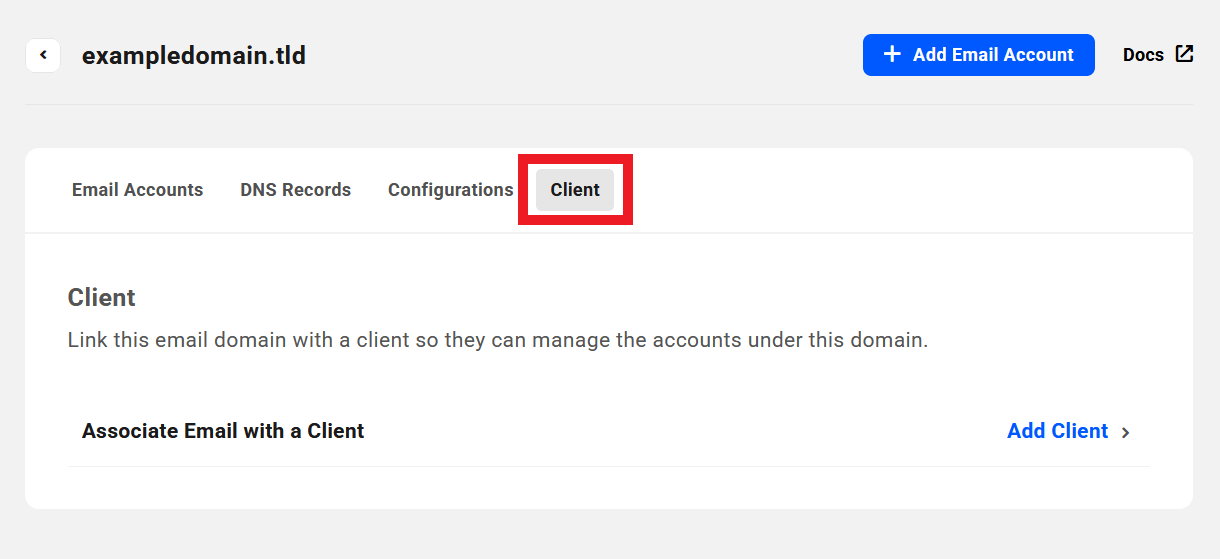This screenshot has height=559, width=1220.
Task: Click the external-link icon next to Docs
Action: [1184, 54]
